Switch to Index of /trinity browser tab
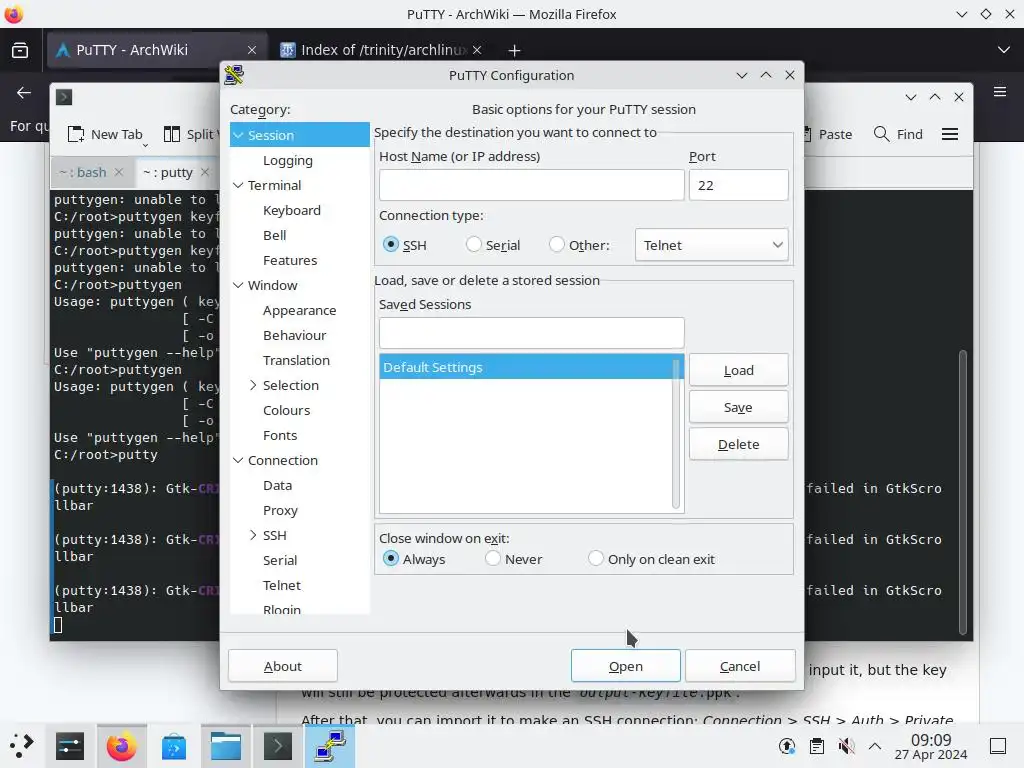 tap(383, 50)
